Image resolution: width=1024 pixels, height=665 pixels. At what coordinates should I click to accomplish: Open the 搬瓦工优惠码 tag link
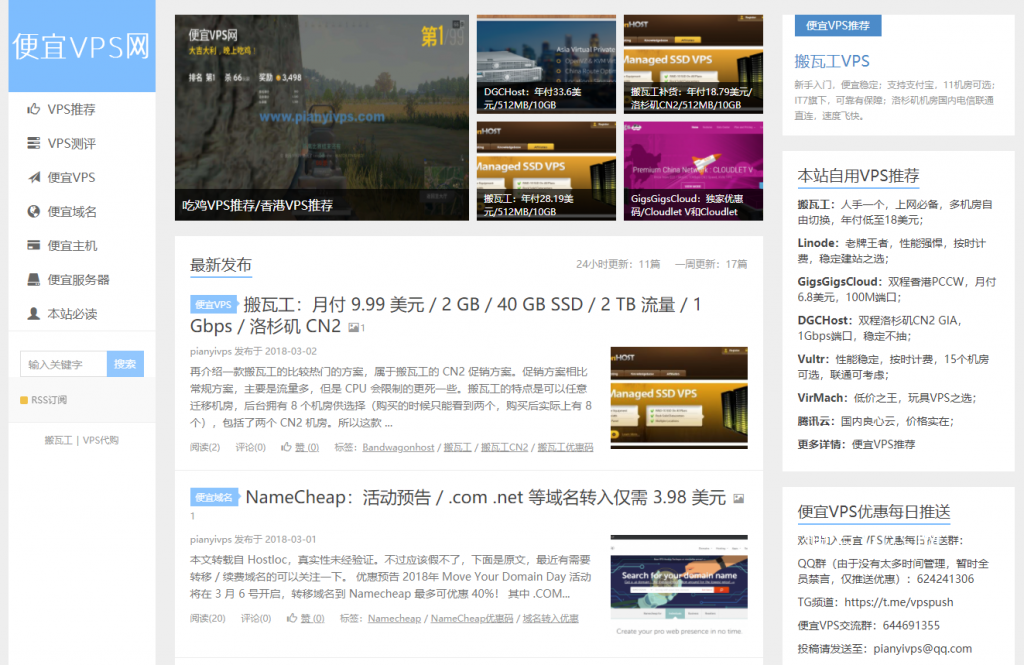566,447
